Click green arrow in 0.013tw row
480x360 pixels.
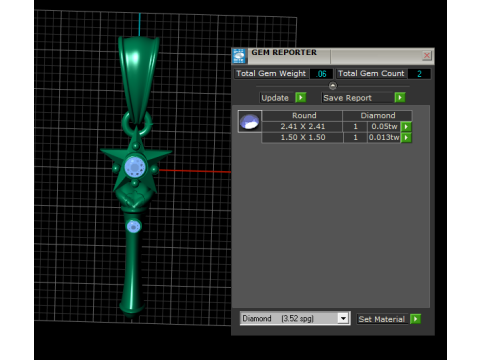pos(406,138)
